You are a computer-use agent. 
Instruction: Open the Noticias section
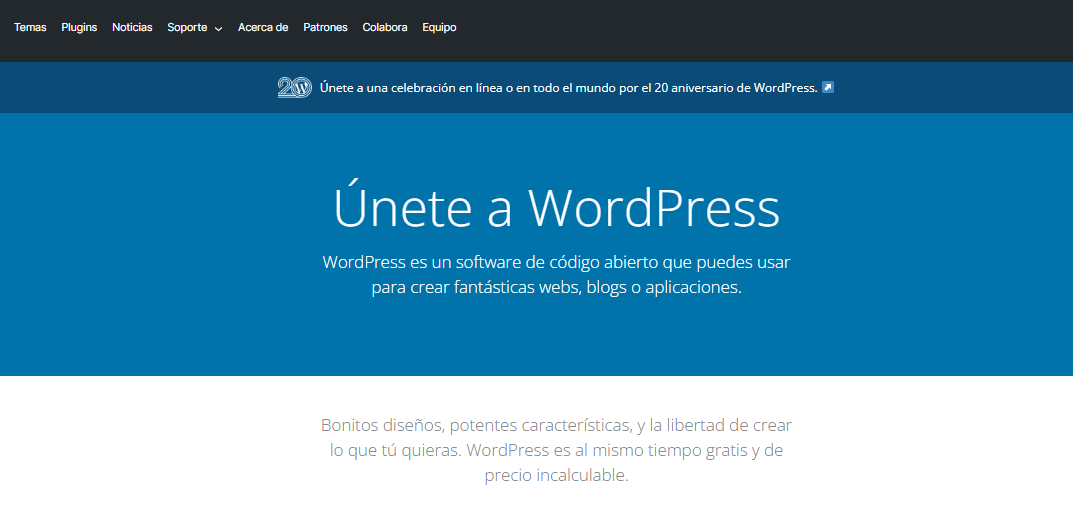tap(132, 27)
